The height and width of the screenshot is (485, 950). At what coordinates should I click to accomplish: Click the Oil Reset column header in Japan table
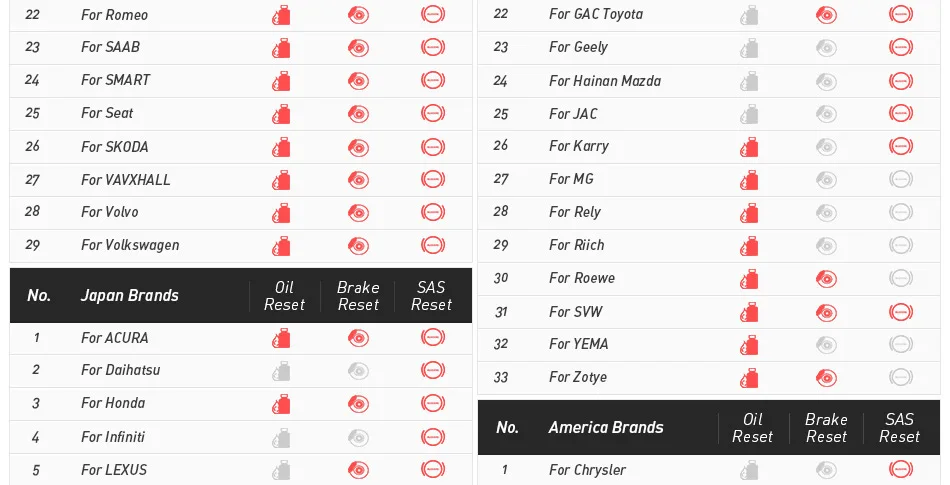(284, 295)
